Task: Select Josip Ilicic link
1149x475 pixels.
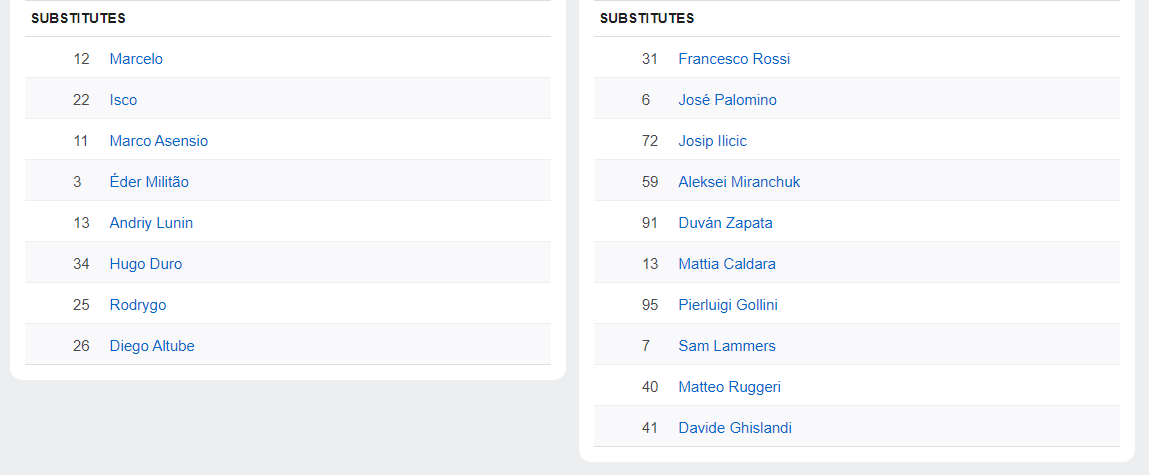Action: pyautogui.click(x=712, y=141)
